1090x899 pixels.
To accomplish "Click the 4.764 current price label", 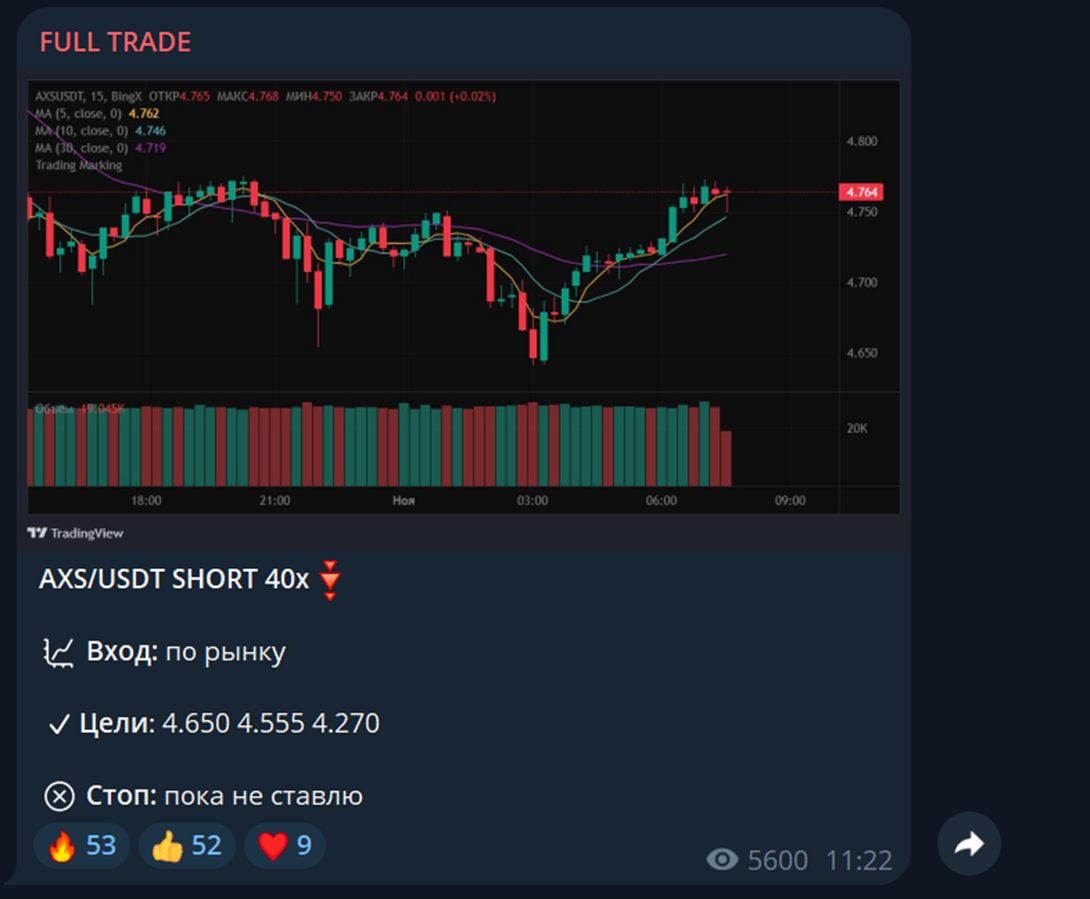I will (861, 192).
